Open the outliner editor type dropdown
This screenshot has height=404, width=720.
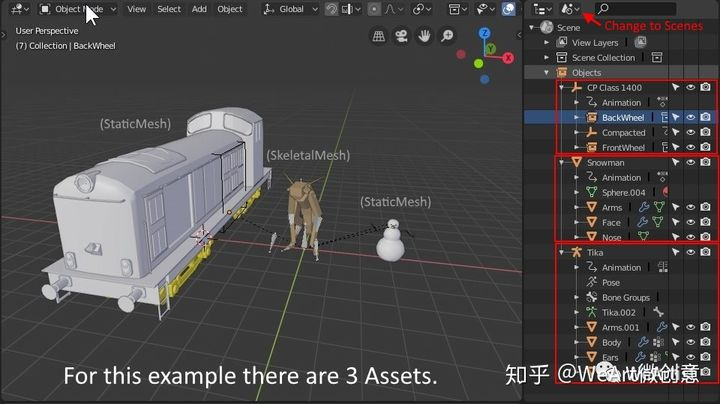coord(542,9)
